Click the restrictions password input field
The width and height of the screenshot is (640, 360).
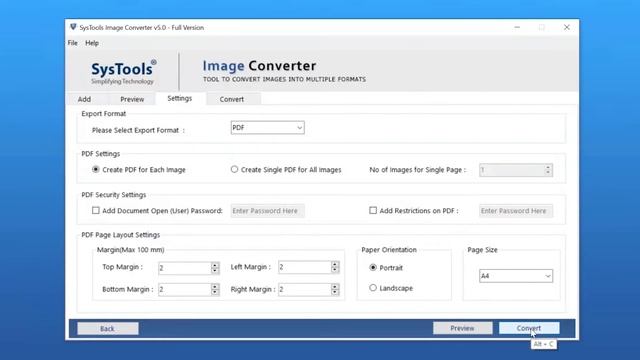516,211
